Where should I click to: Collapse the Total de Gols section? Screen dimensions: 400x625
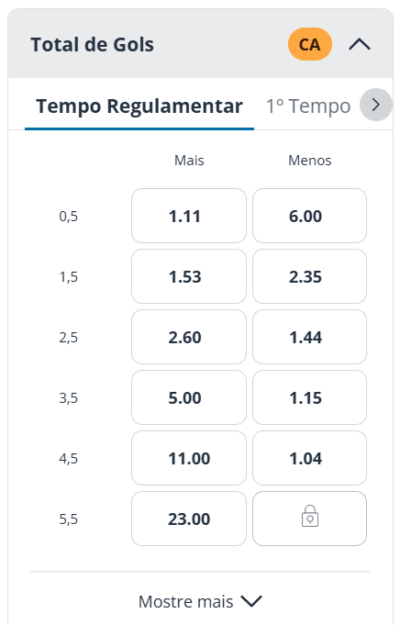(x=359, y=44)
